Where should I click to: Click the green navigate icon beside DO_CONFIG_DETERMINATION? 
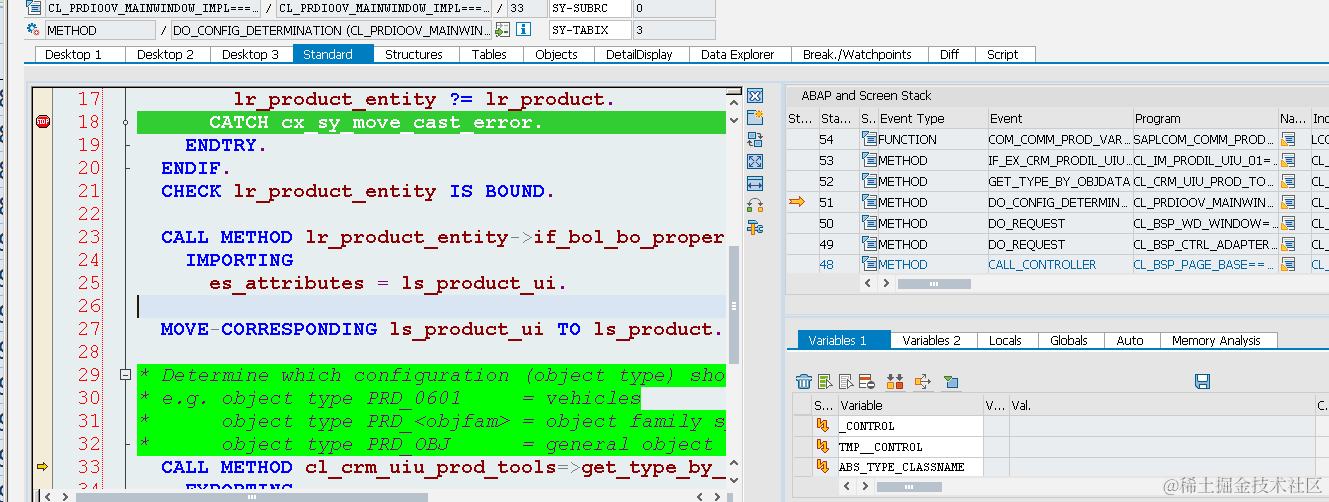(x=503, y=30)
